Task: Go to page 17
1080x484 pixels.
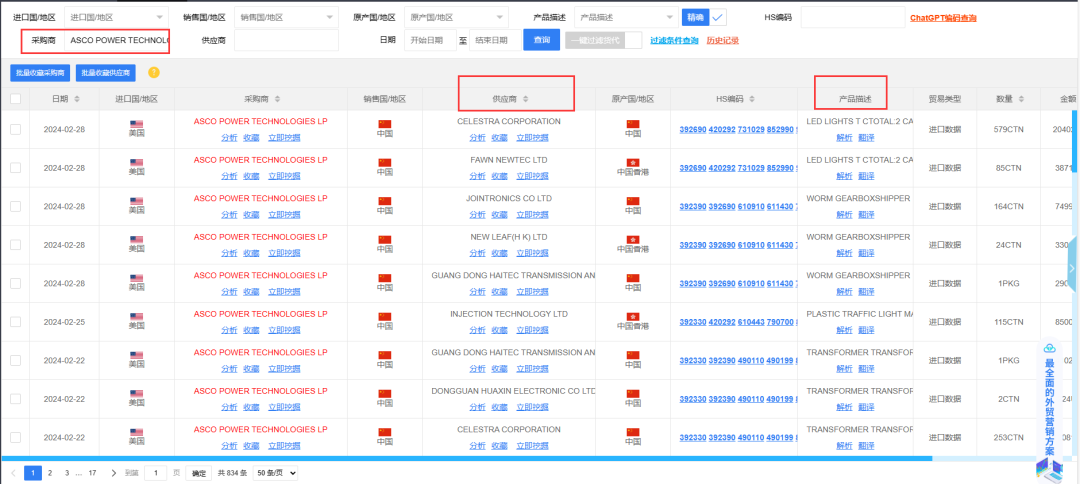Action: pos(92,473)
